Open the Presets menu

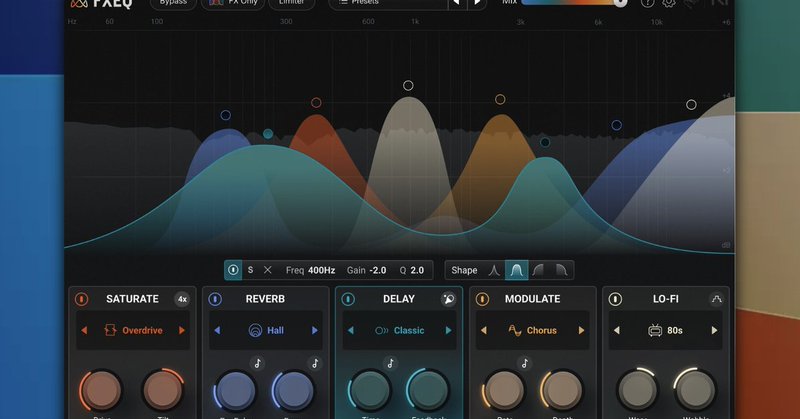tap(388, 3)
